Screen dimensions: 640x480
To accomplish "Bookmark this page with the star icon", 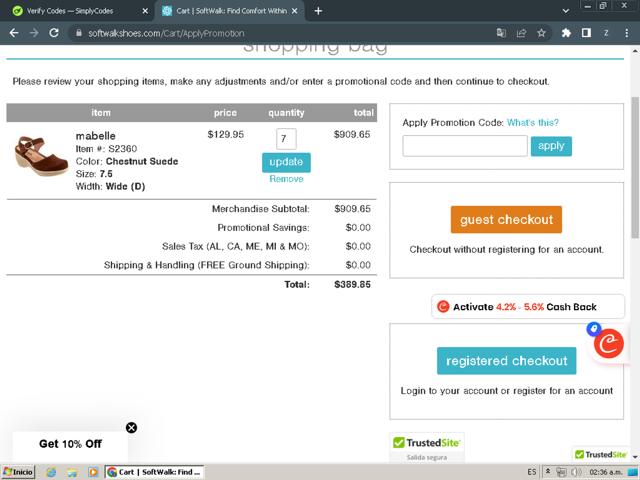I will (x=541, y=33).
